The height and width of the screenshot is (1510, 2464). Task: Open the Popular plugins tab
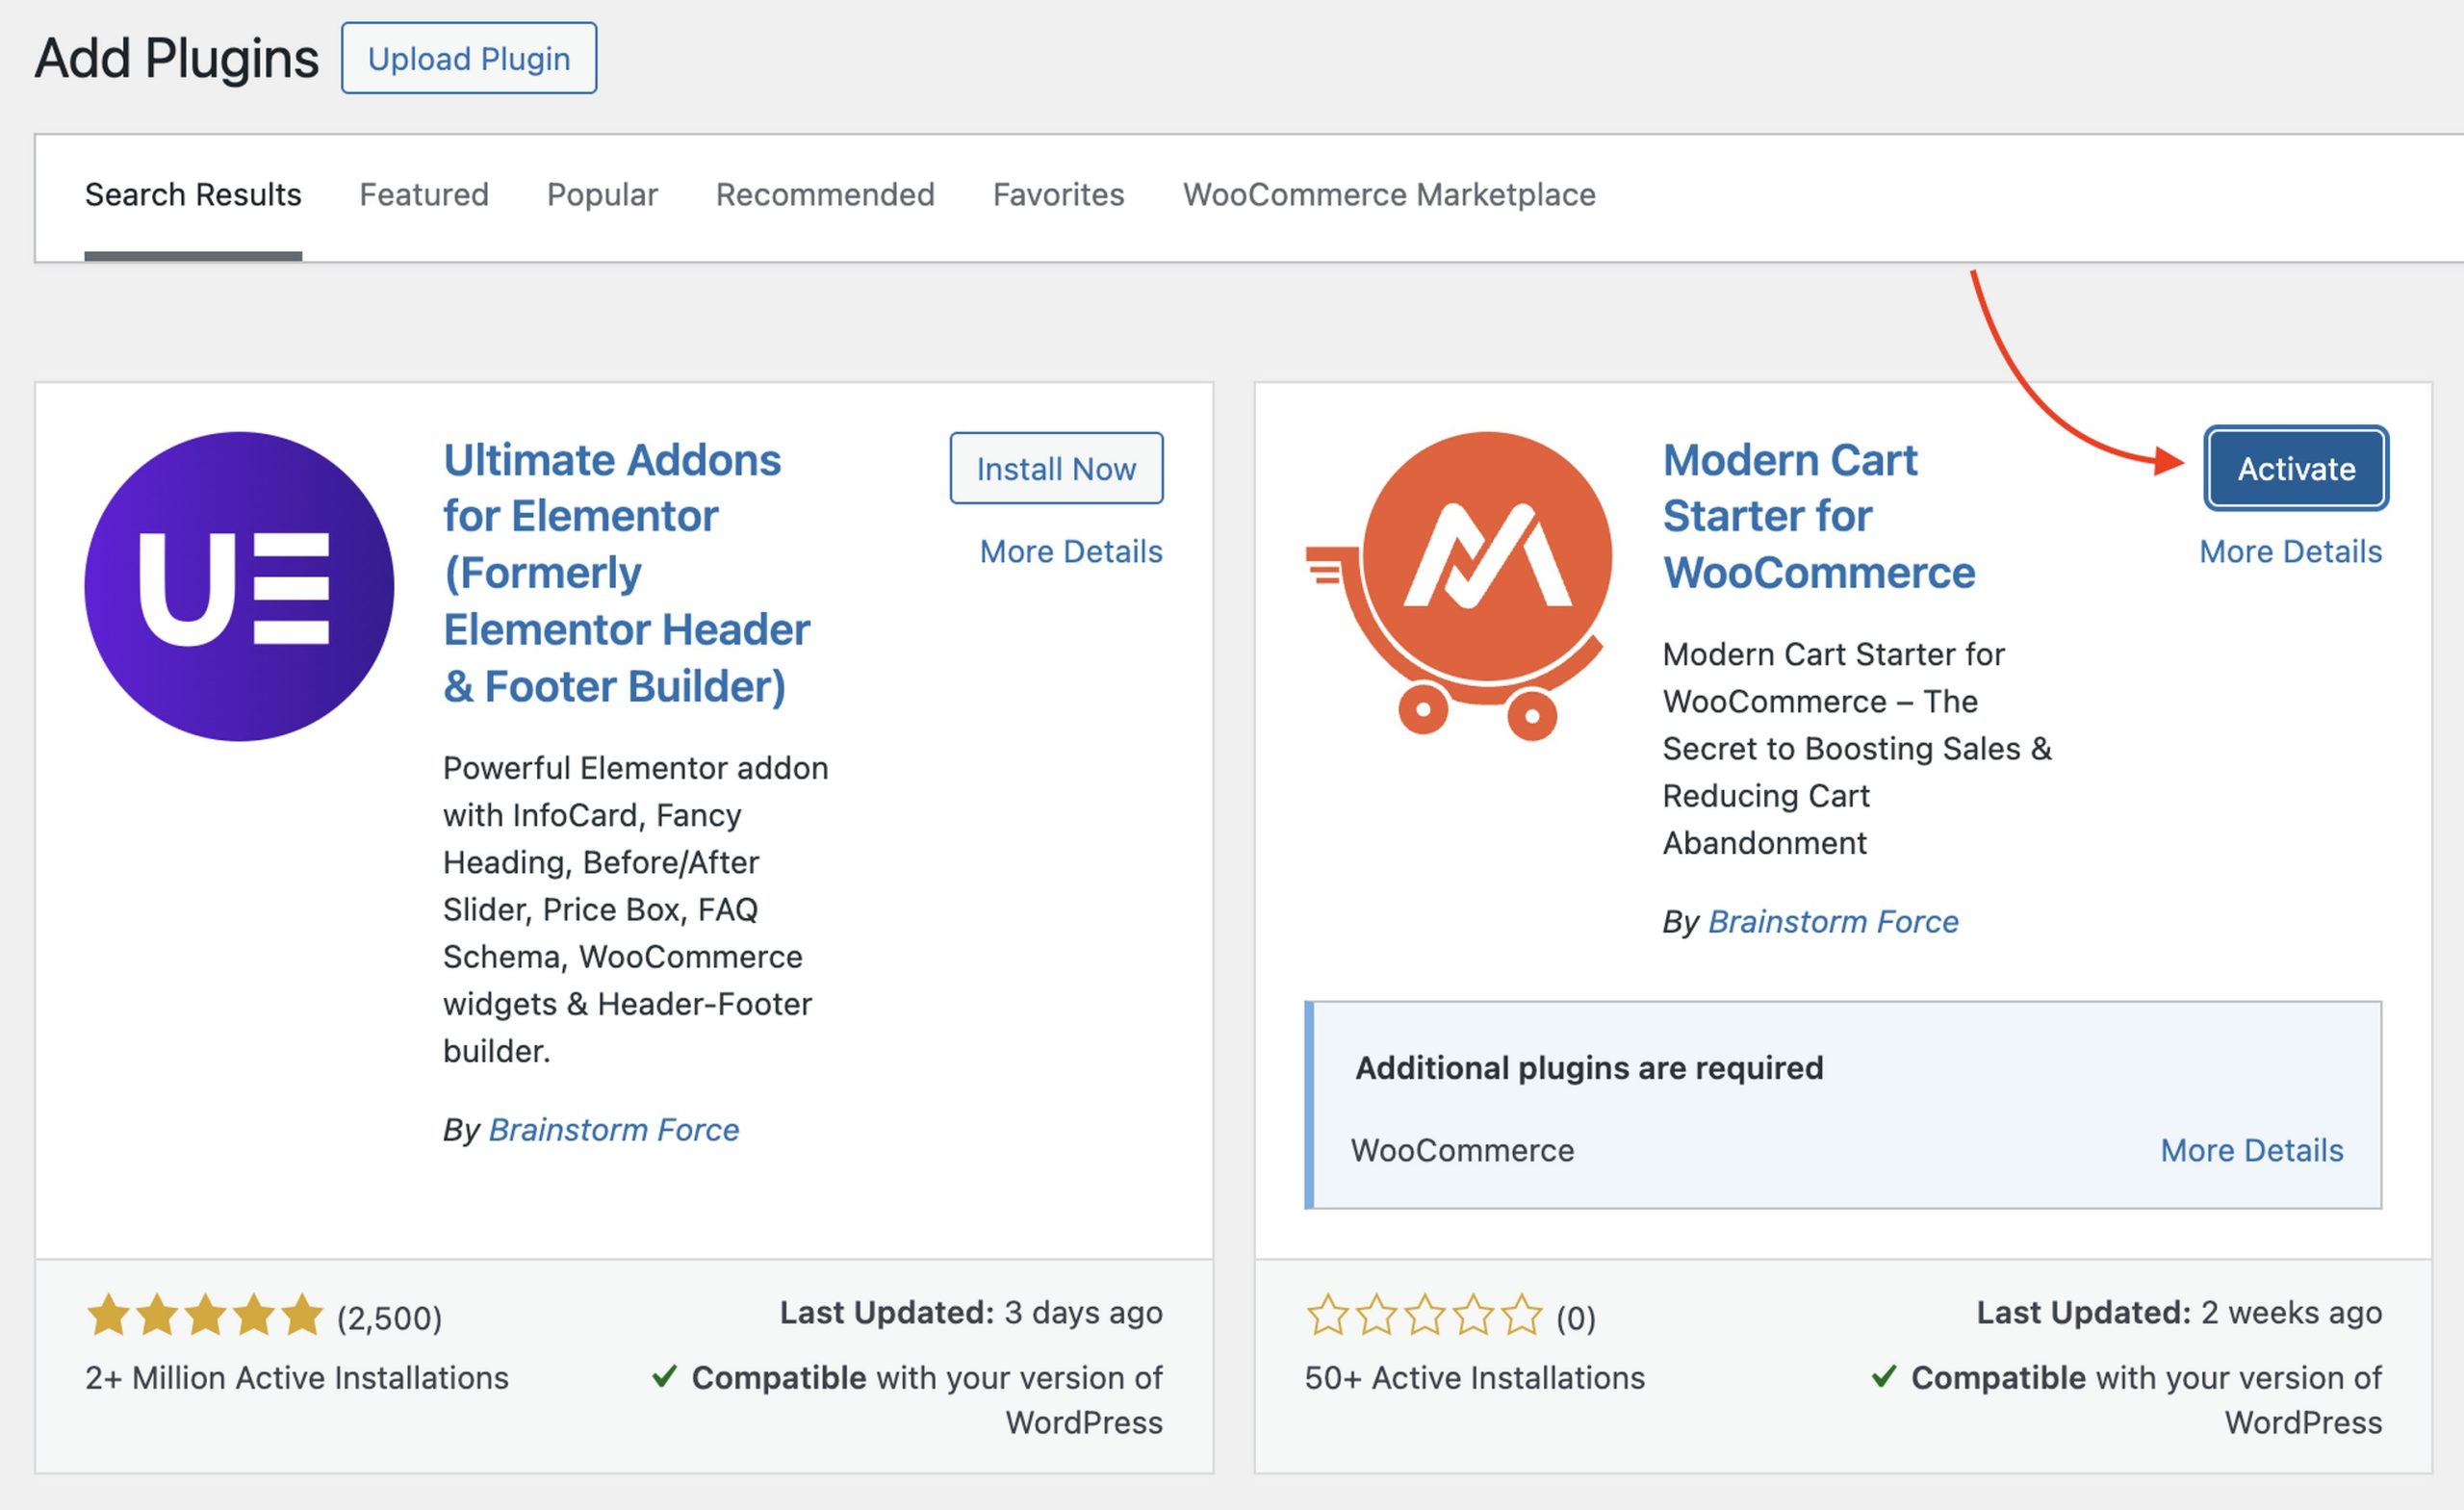602,194
